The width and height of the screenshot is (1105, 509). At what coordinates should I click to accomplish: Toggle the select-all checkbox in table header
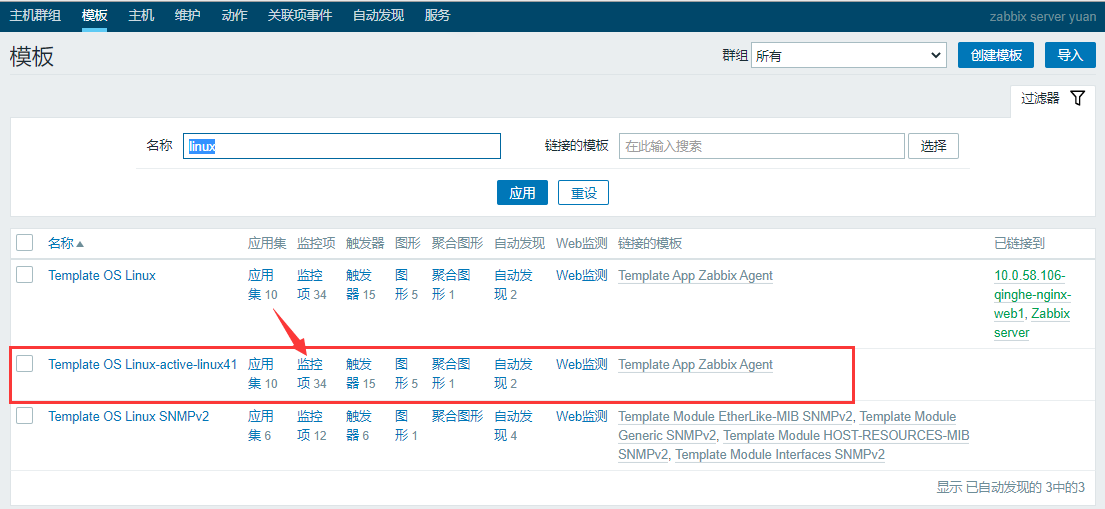25,243
